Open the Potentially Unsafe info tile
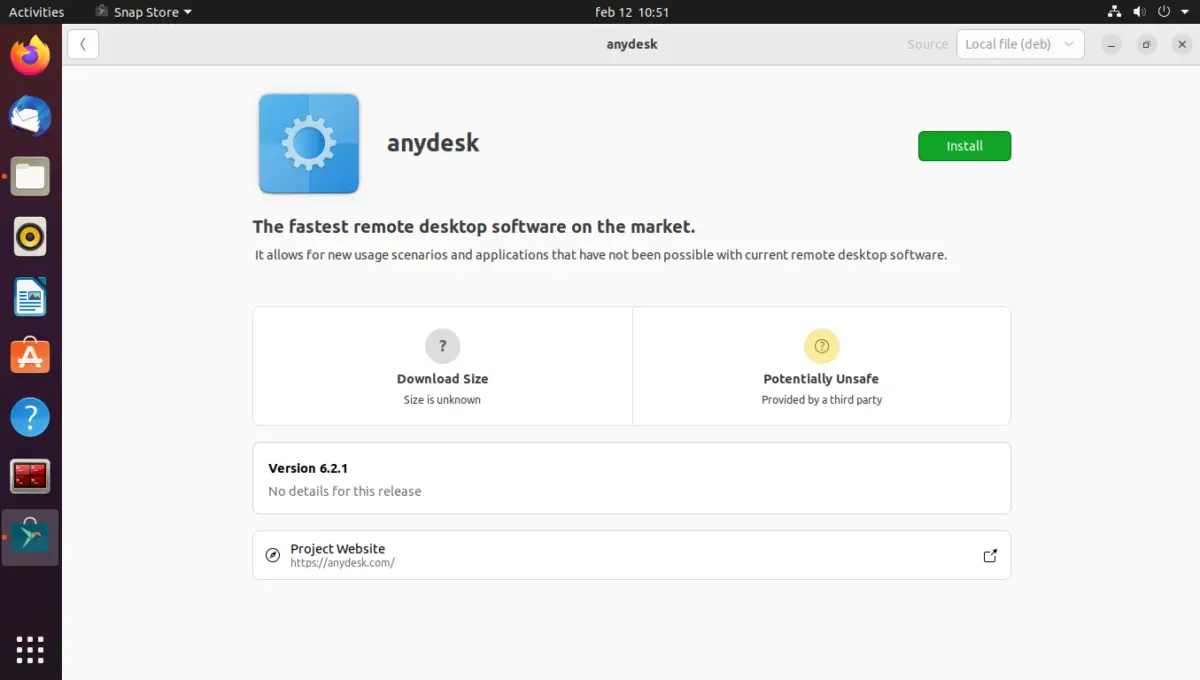Image resolution: width=1200 pixels, height=680 pixels. pos(822,366)
